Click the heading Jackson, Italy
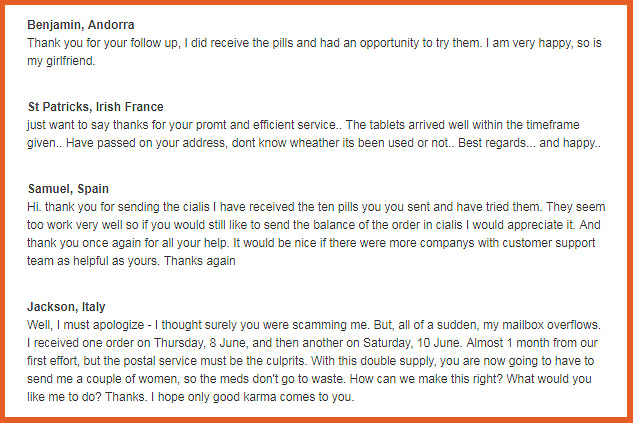 66,307
